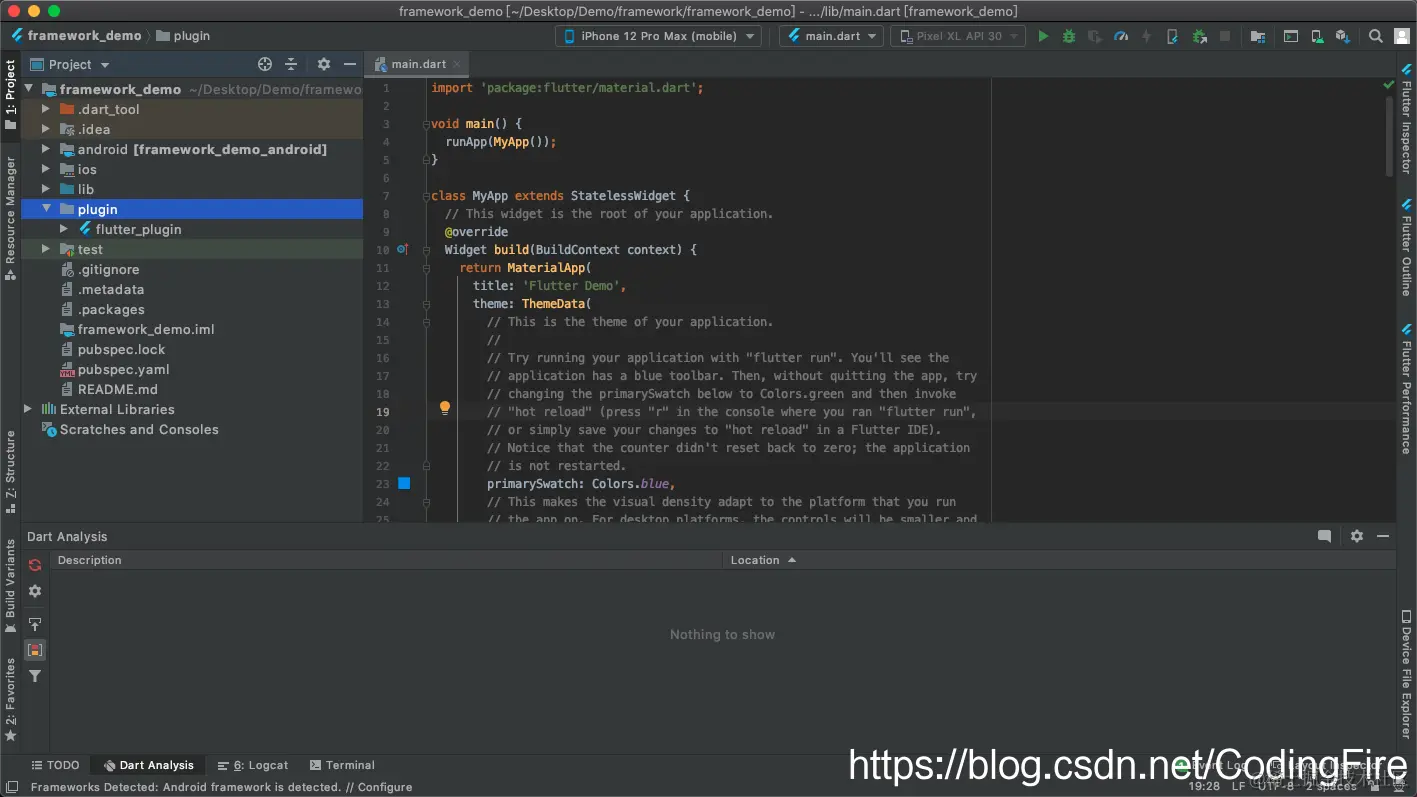Start debugging with the green bug icon
The width and height of the screenshot is (1417, 797).
coord(1069,36)
